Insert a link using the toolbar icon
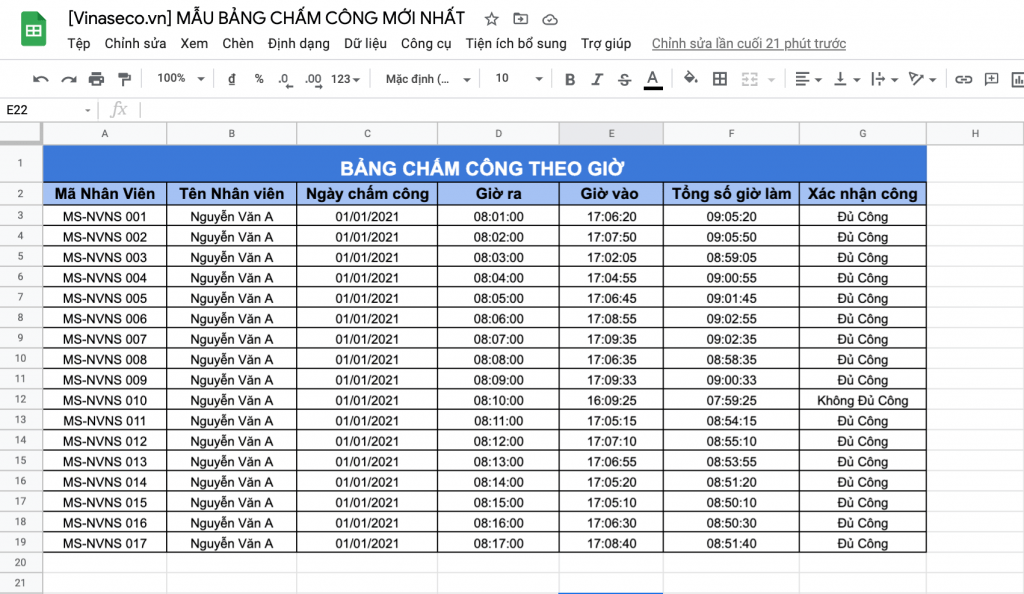This screenshot has height=594, width=1024. point(963,77)
